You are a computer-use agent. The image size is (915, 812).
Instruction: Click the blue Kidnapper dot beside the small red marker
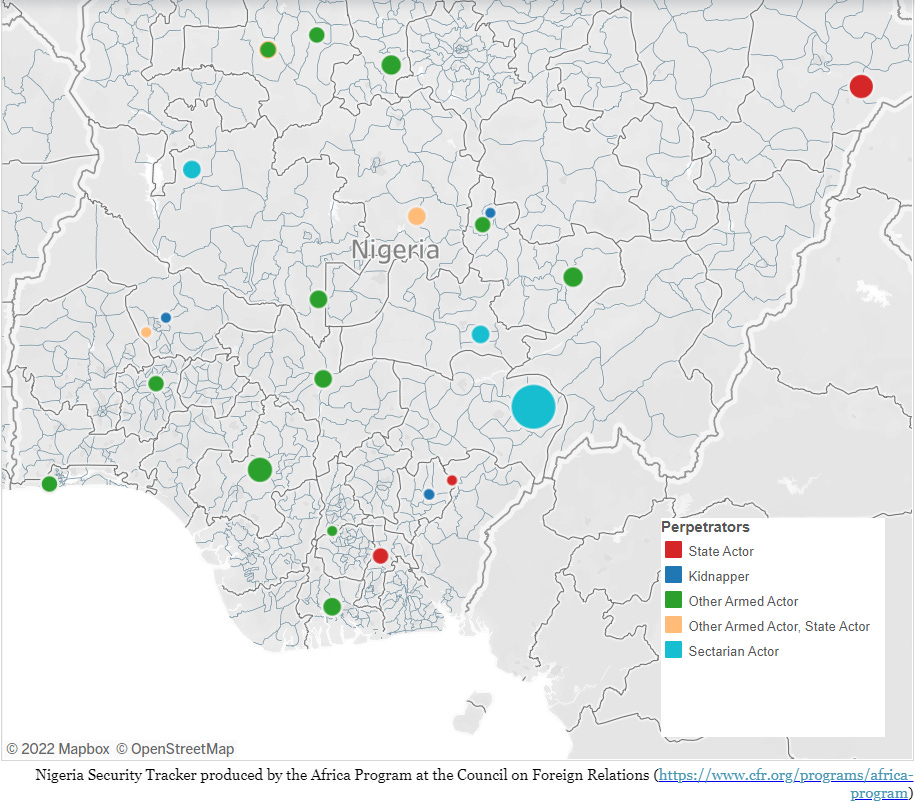tap(429, 493)
